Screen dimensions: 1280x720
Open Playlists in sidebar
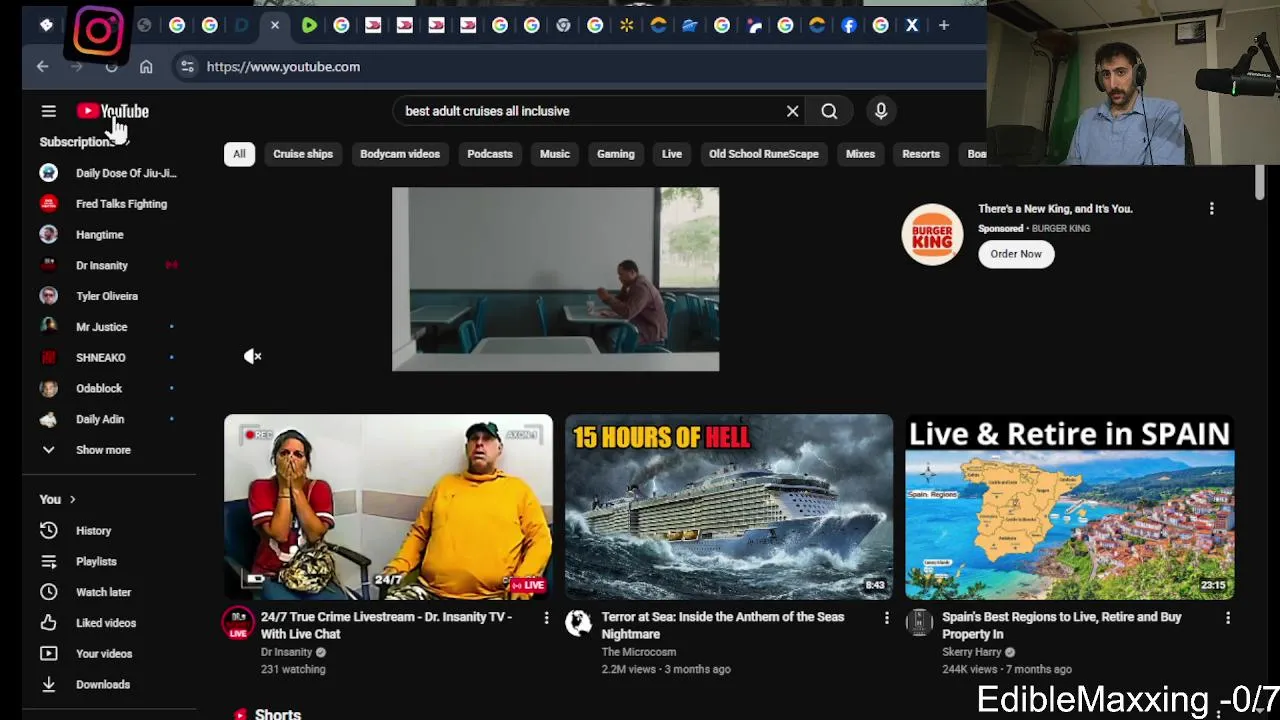point(96,562)
